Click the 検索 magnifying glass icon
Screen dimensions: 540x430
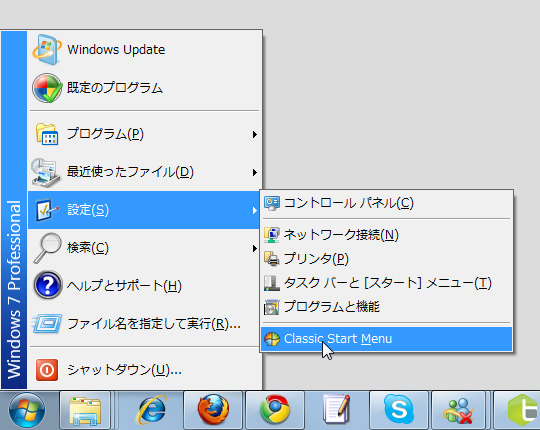[x=47, y=248]
